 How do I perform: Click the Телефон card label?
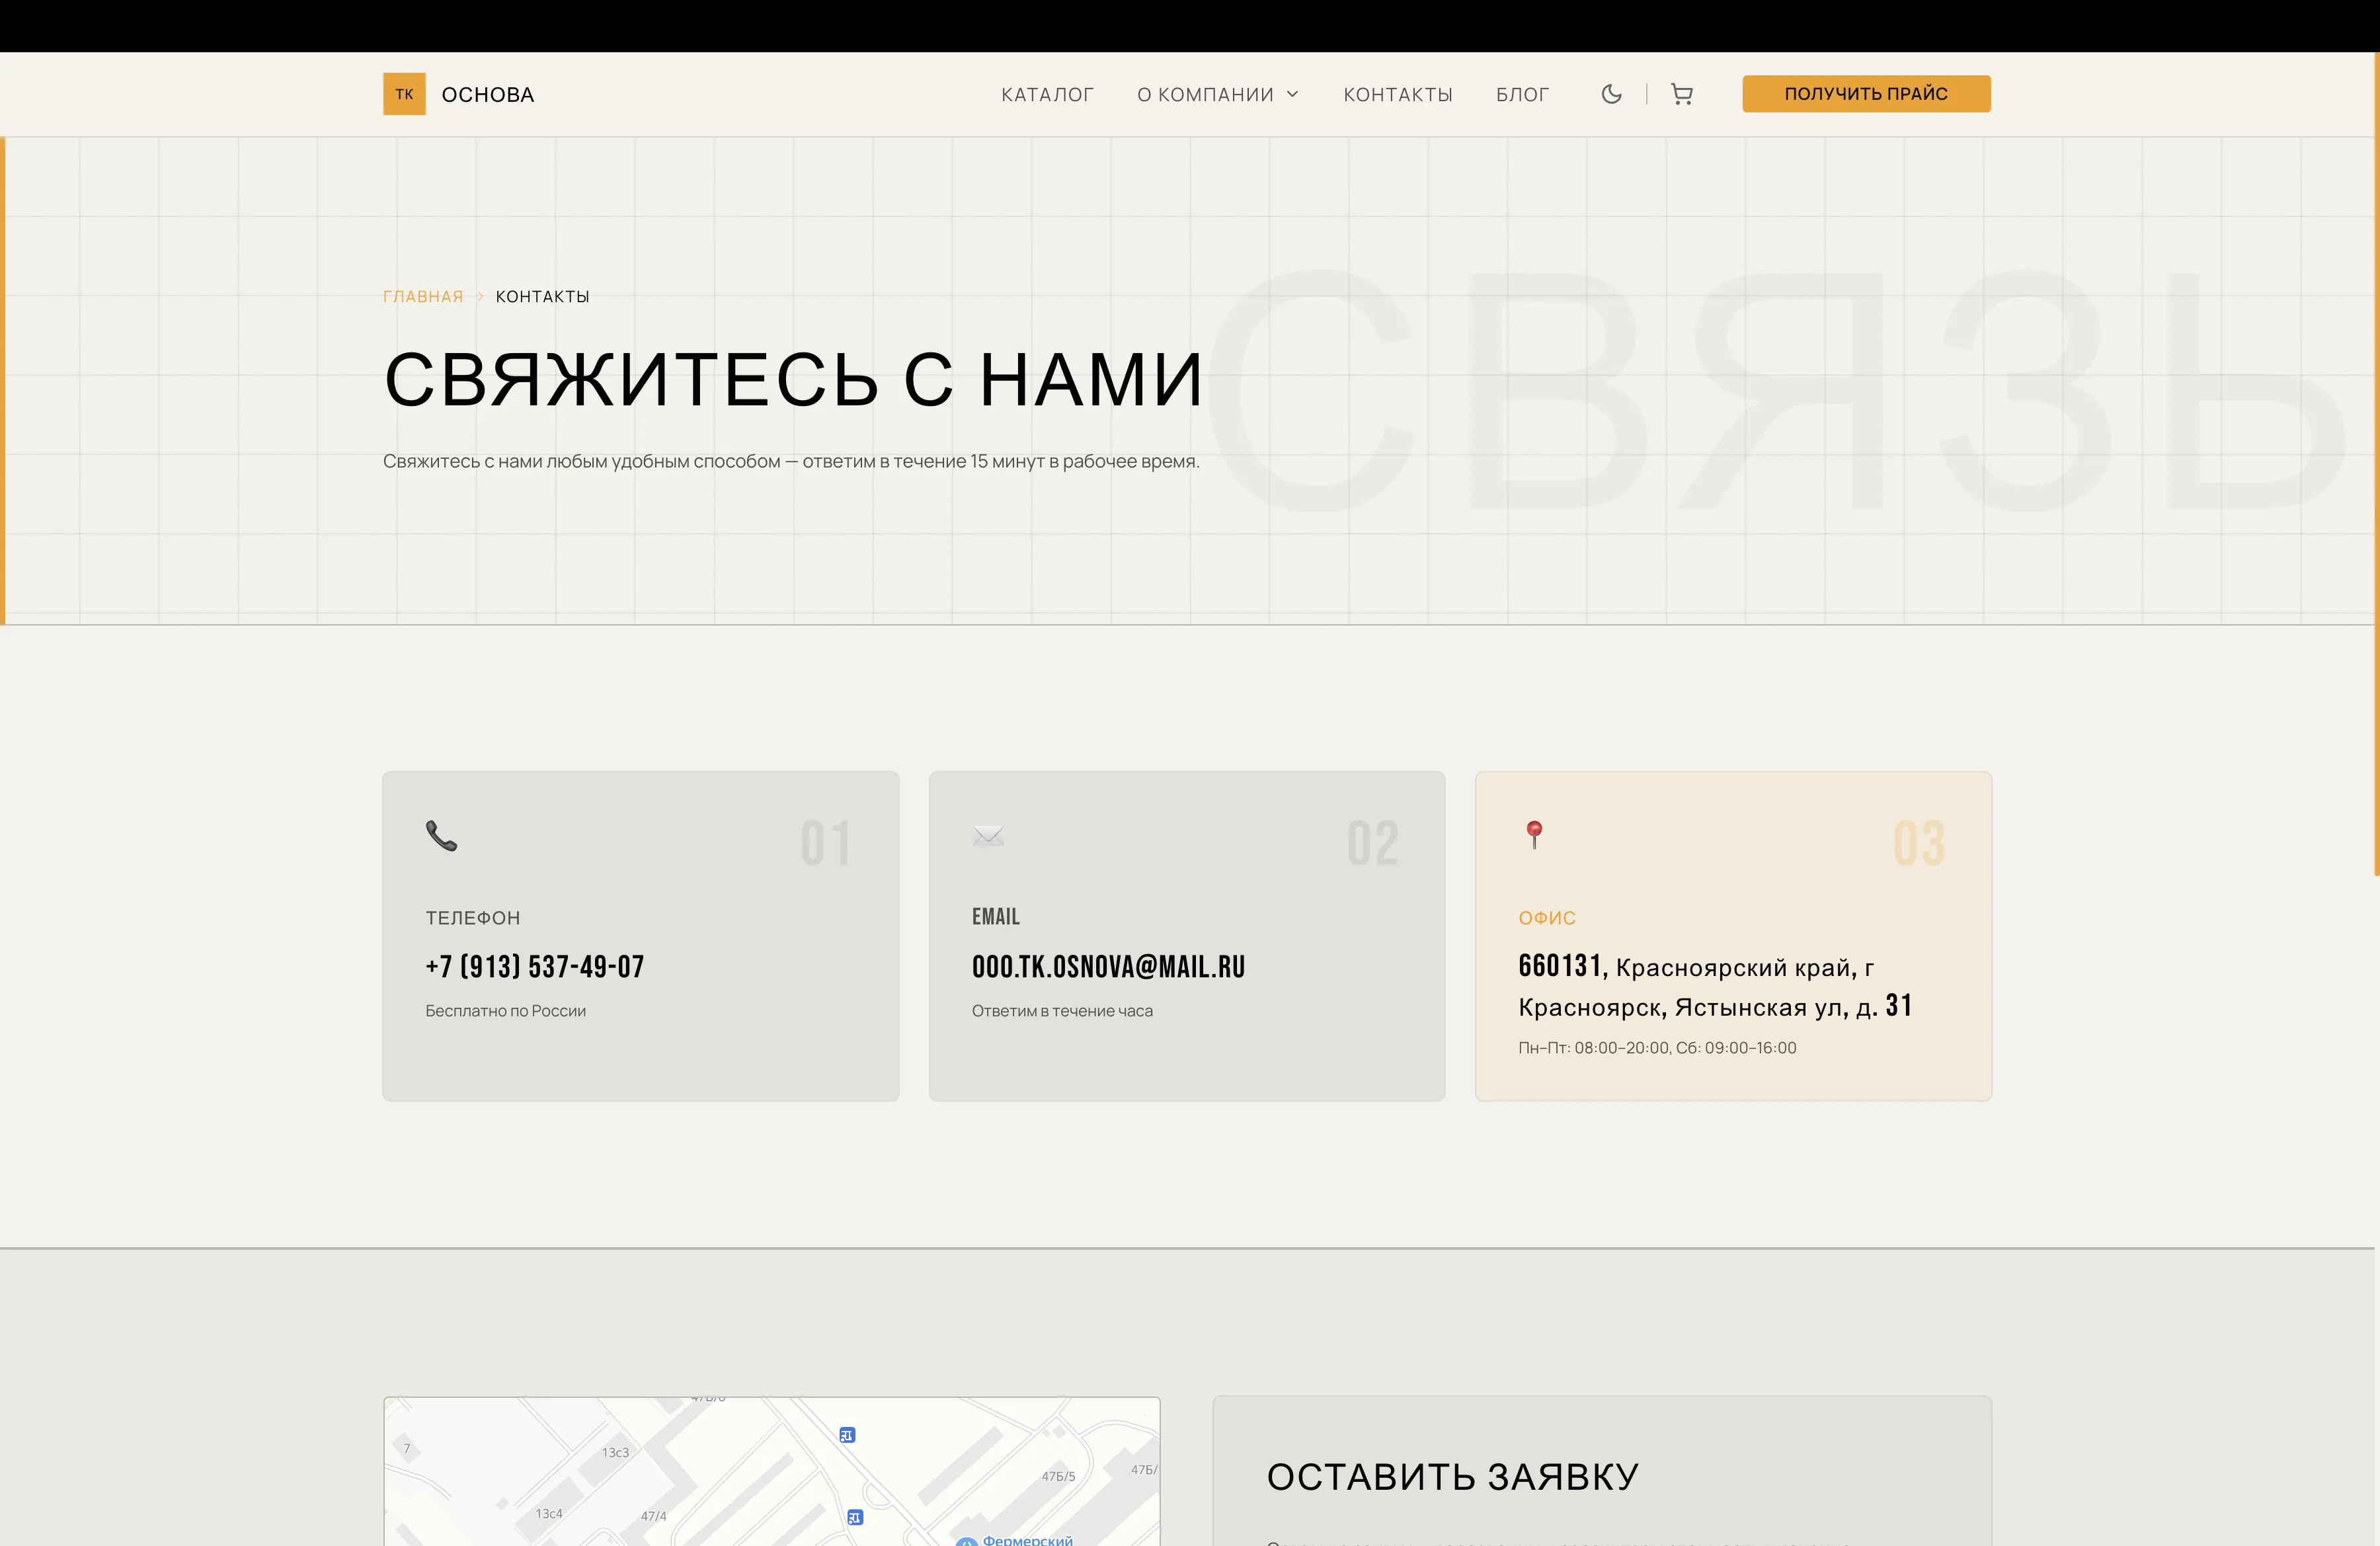(472, 918)
